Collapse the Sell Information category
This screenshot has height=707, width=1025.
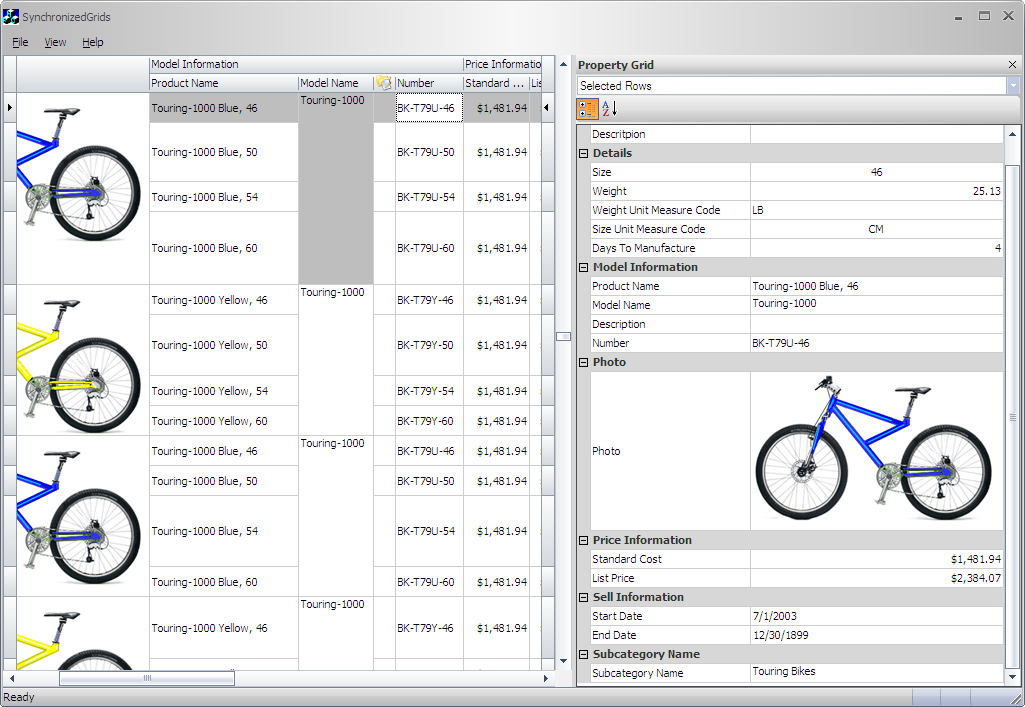[584, 597]
